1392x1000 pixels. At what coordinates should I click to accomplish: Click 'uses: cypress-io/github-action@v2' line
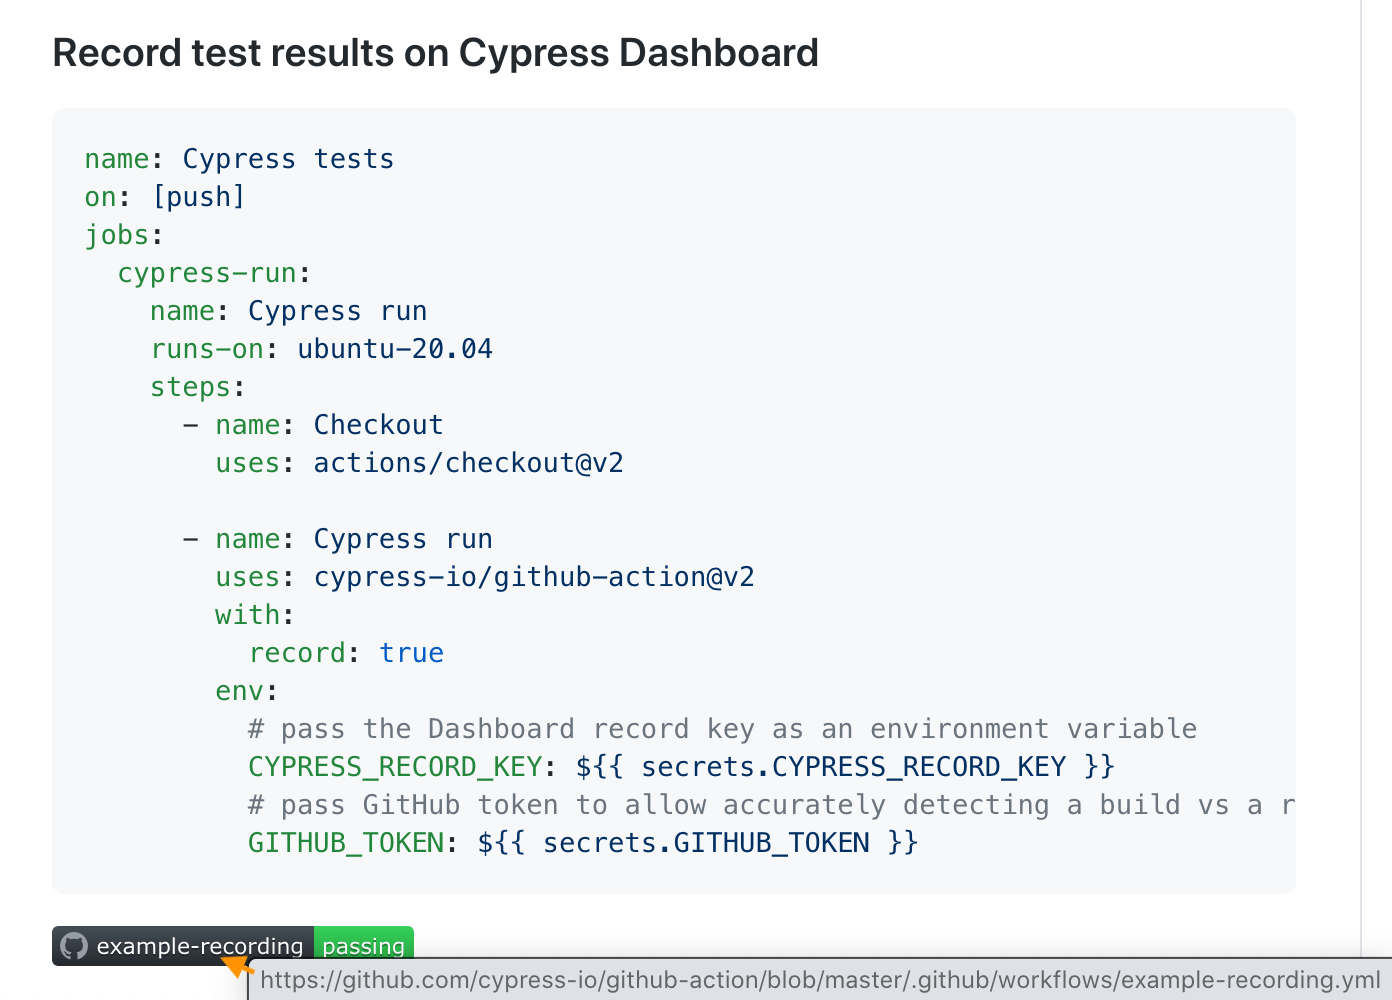coord(485,577)
